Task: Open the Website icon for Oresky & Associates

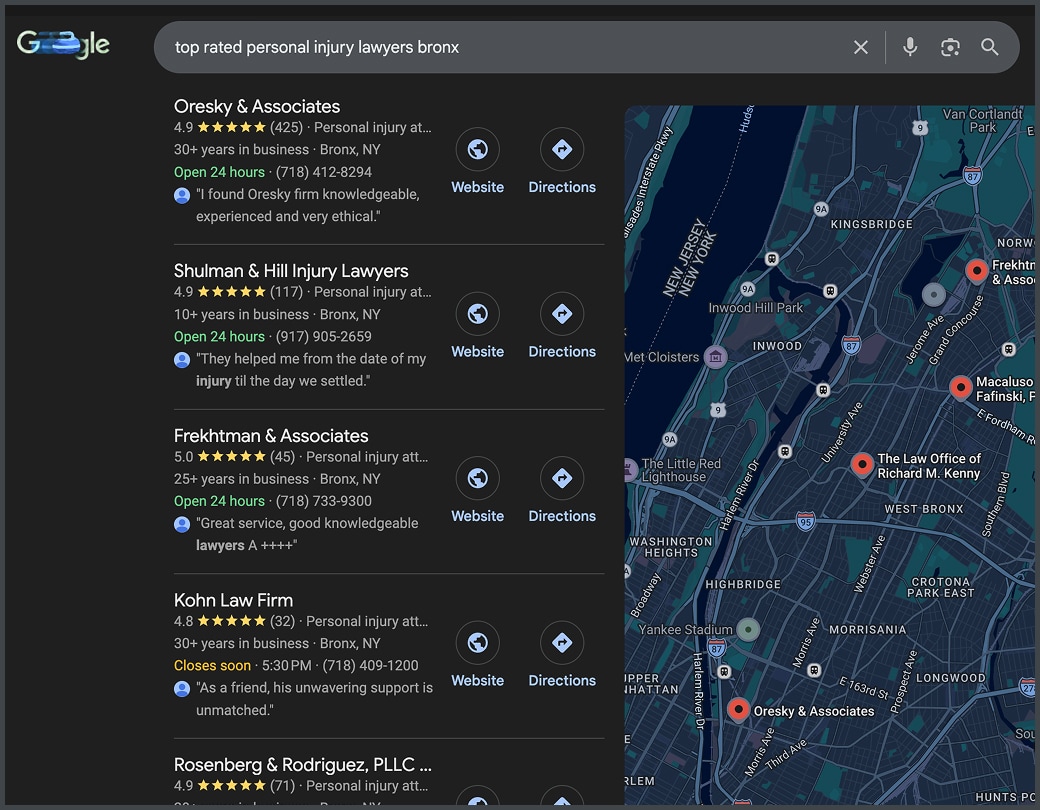Action: (x=477, y=148)
